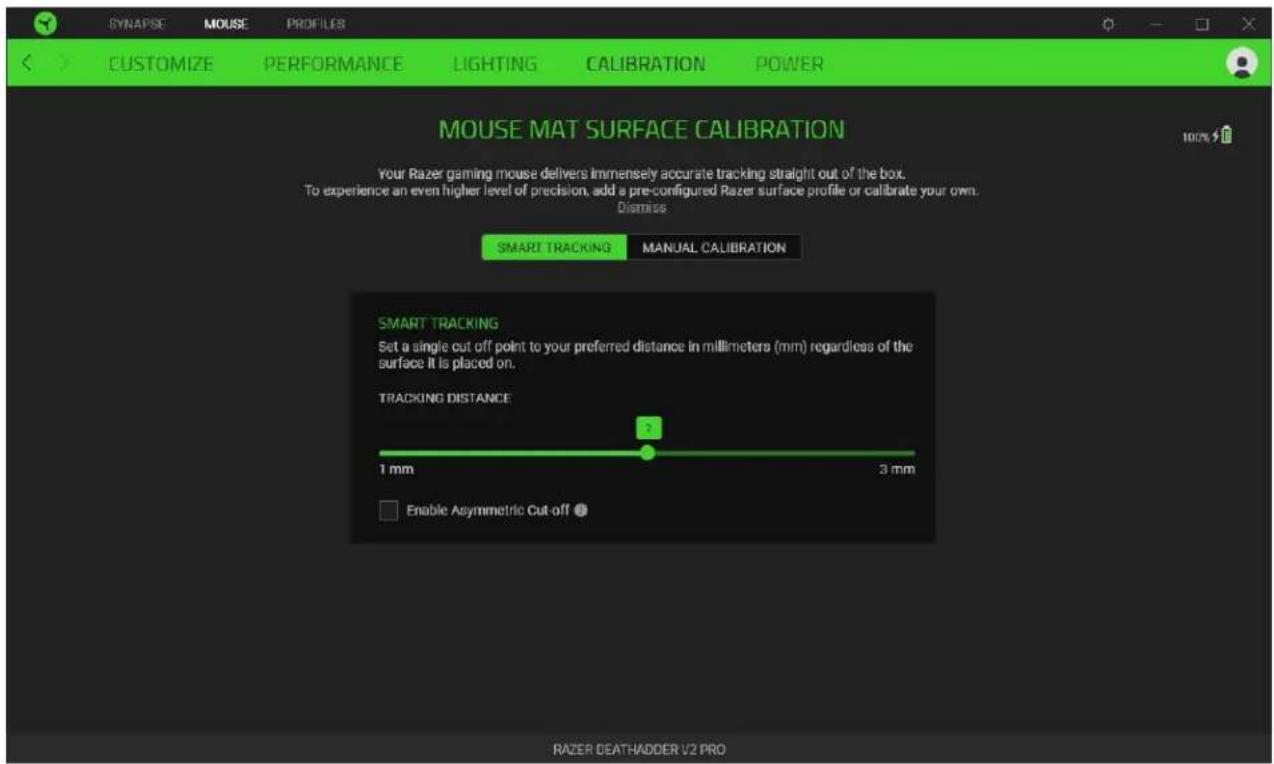
Task: Switch to the Power tab
Action: pos(789,64)
